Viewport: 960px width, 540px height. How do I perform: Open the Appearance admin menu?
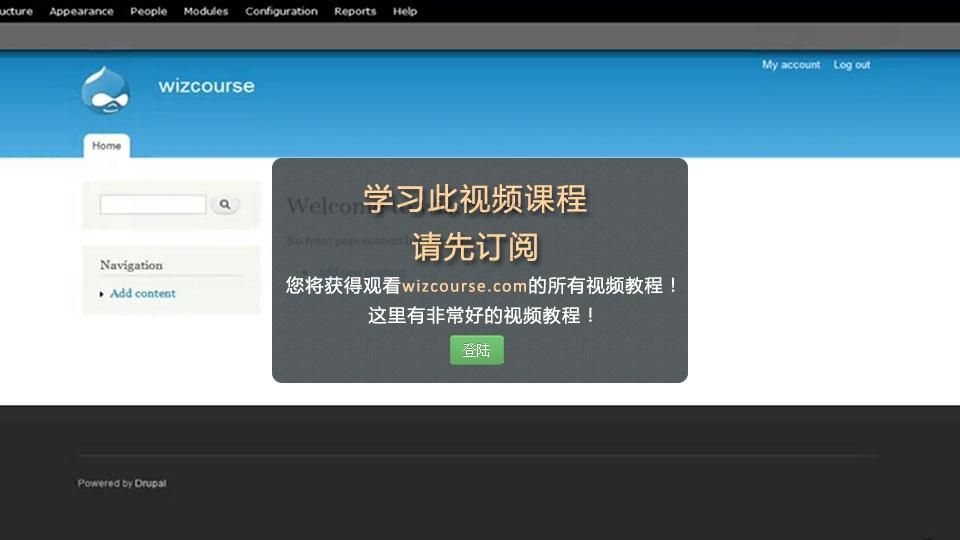pos(81,11)
